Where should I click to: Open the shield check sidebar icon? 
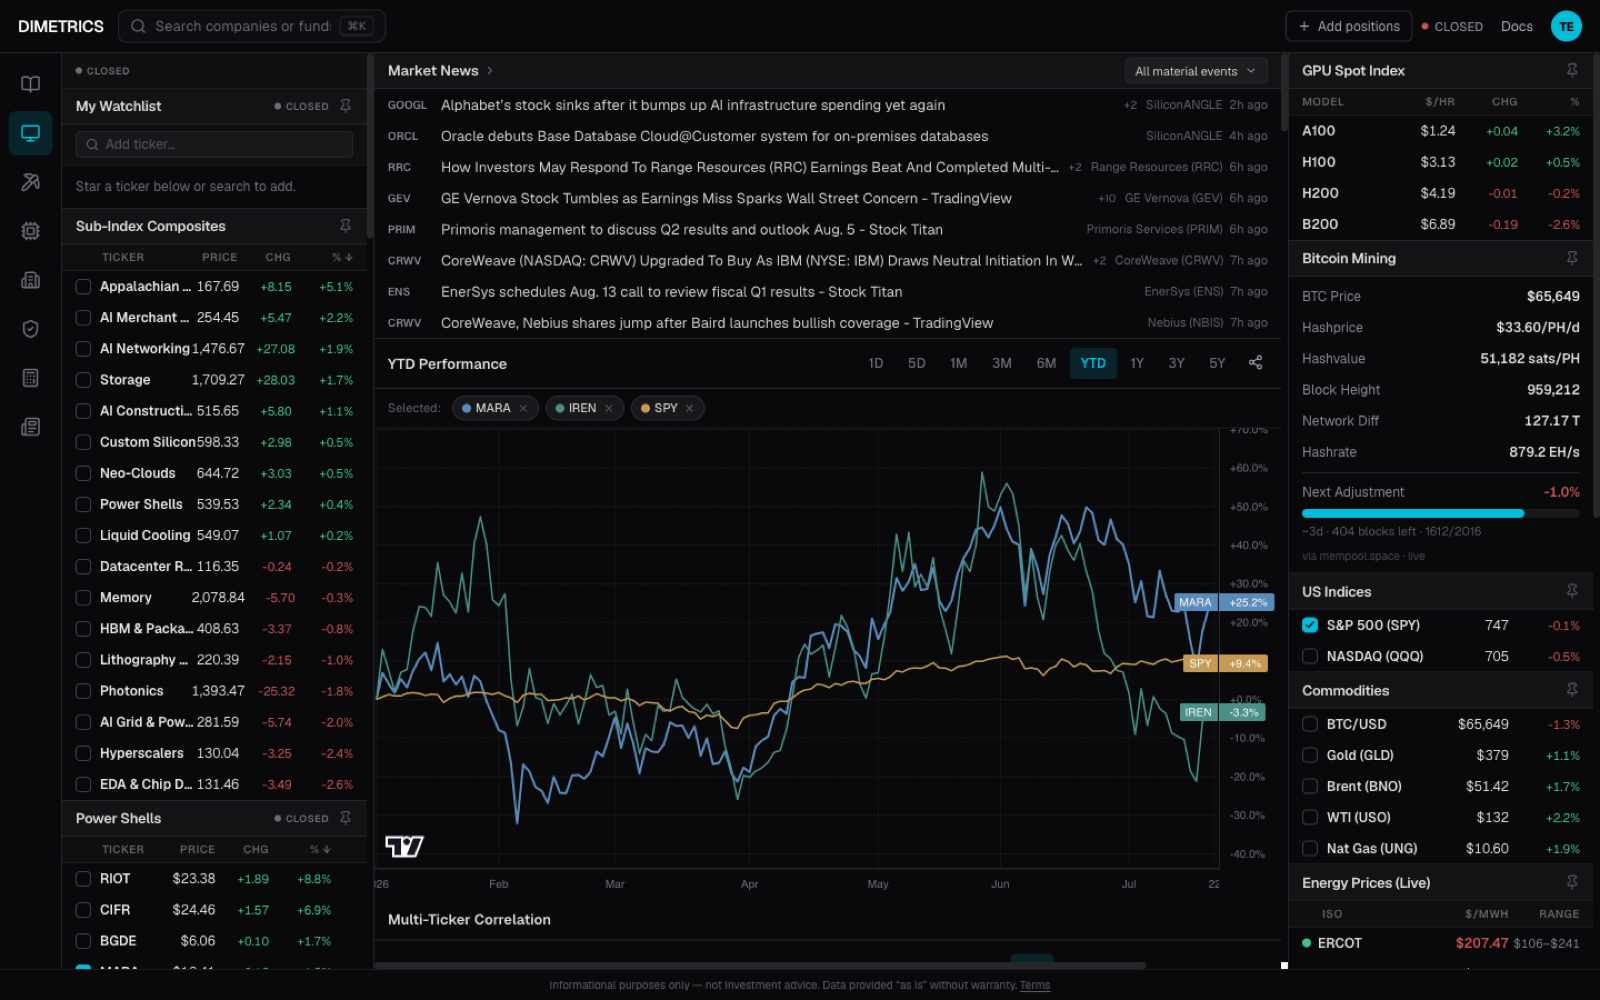[x=30, y=329]
